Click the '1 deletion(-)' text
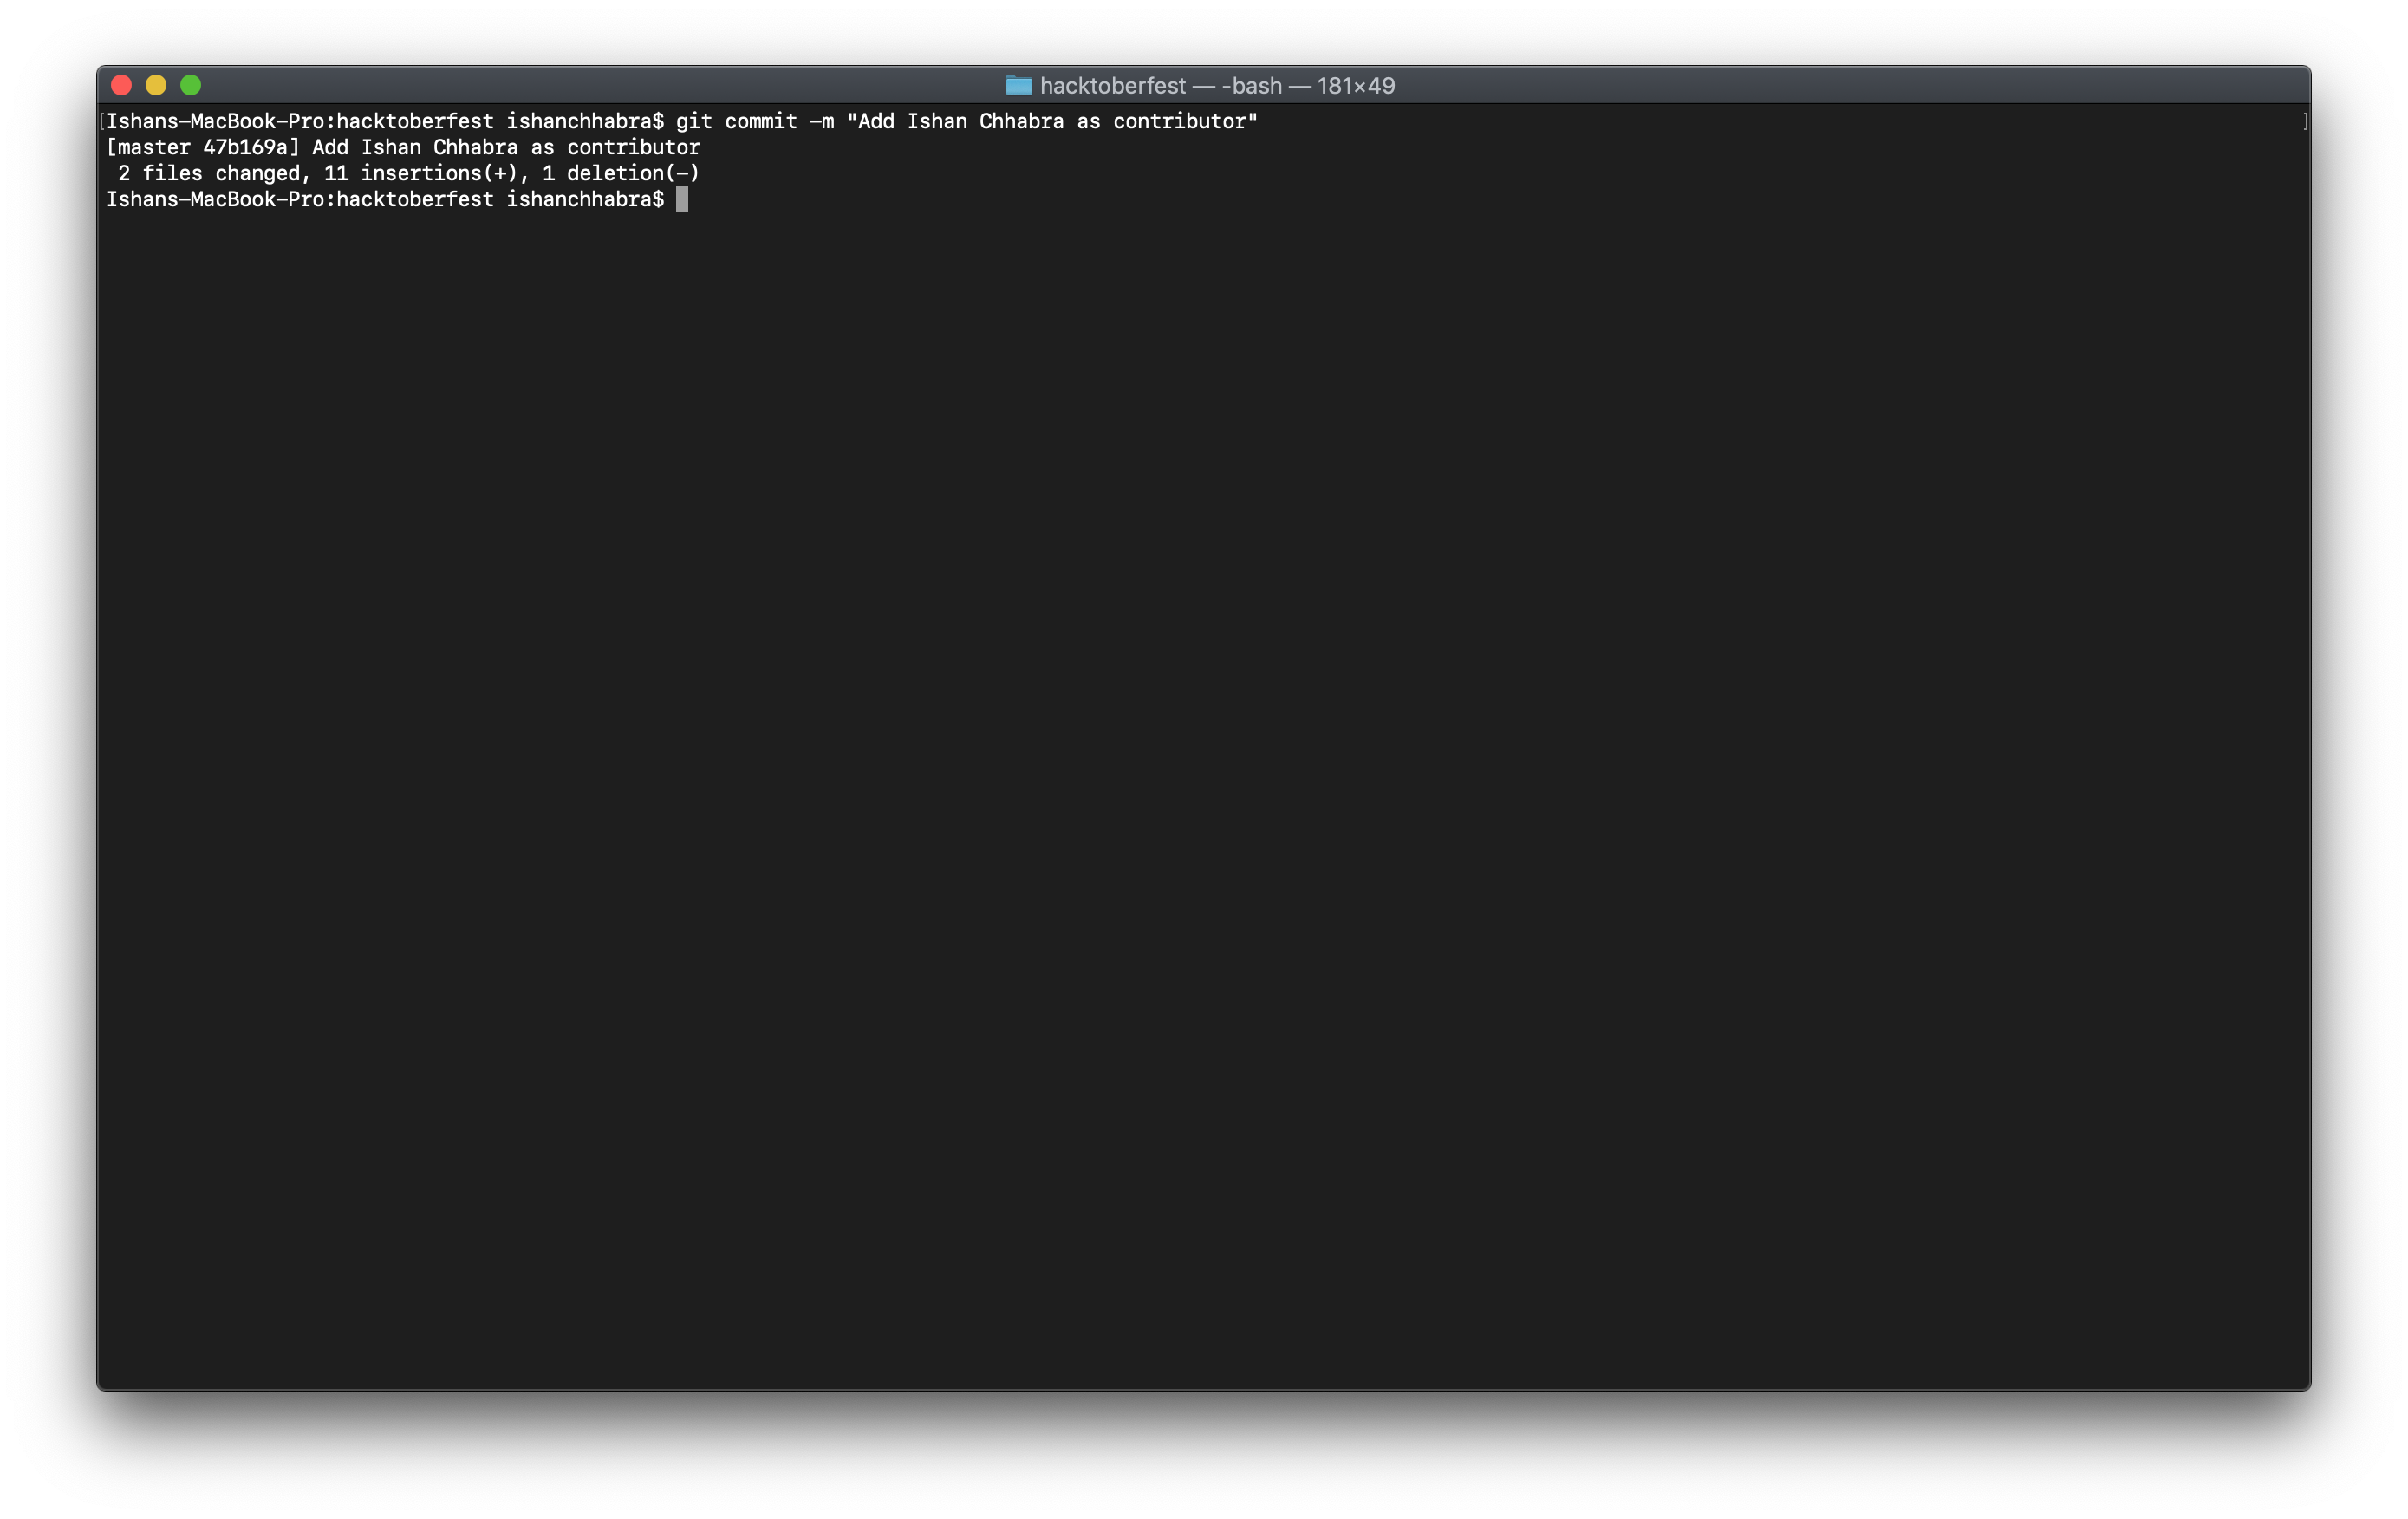The image size is (2408, 1519). click(x=621, y=173)
